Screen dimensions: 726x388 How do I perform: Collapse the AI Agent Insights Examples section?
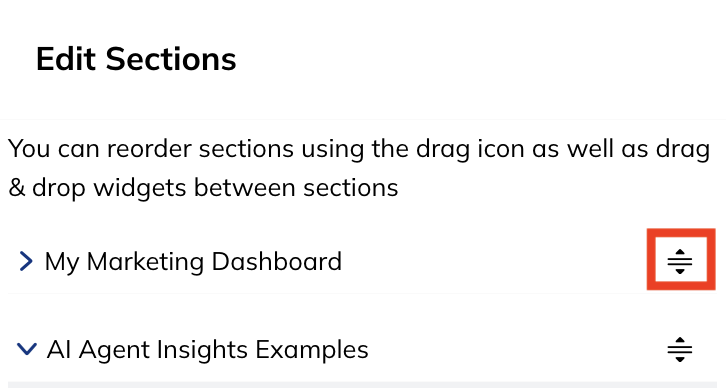pyautogui.click(x=26, y=349)
